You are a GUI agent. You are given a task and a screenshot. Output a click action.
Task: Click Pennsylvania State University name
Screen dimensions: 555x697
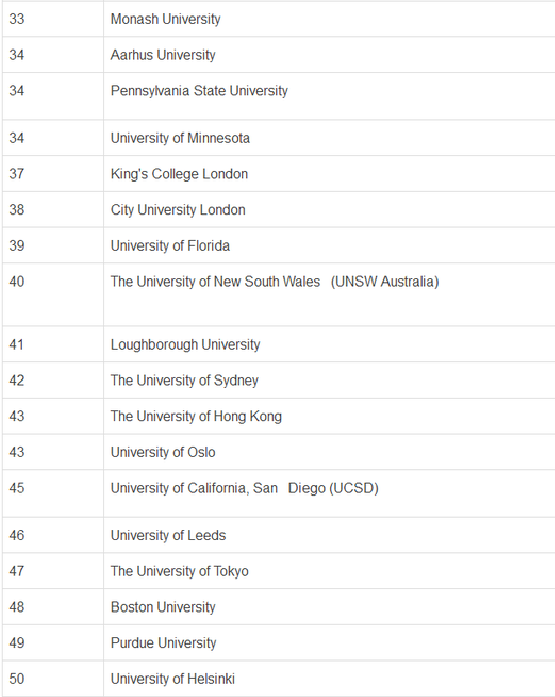[199, 91]
